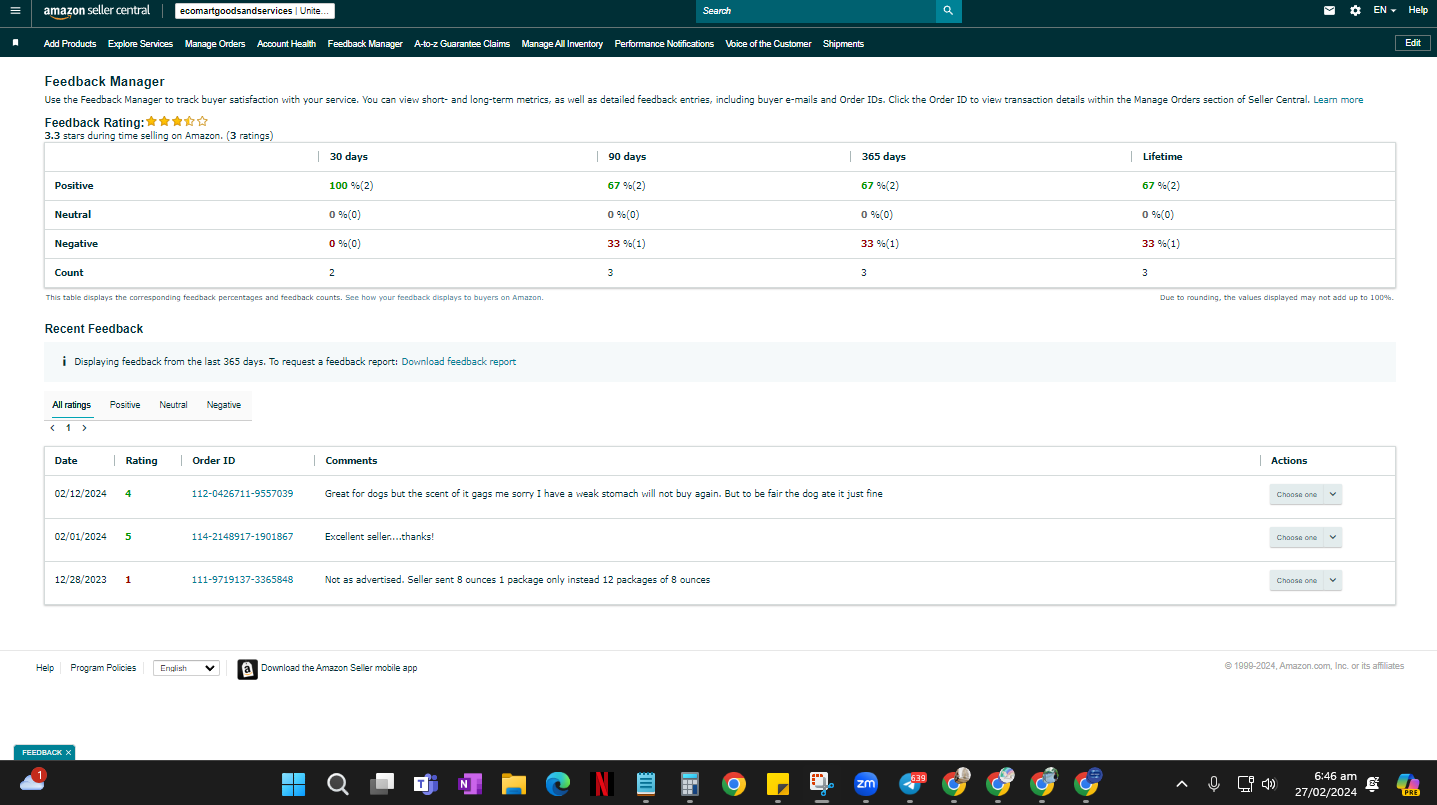Click the microphone tray icon
The width and height of the screenshot is (1437, 805).
click(x=1214, y=784)
